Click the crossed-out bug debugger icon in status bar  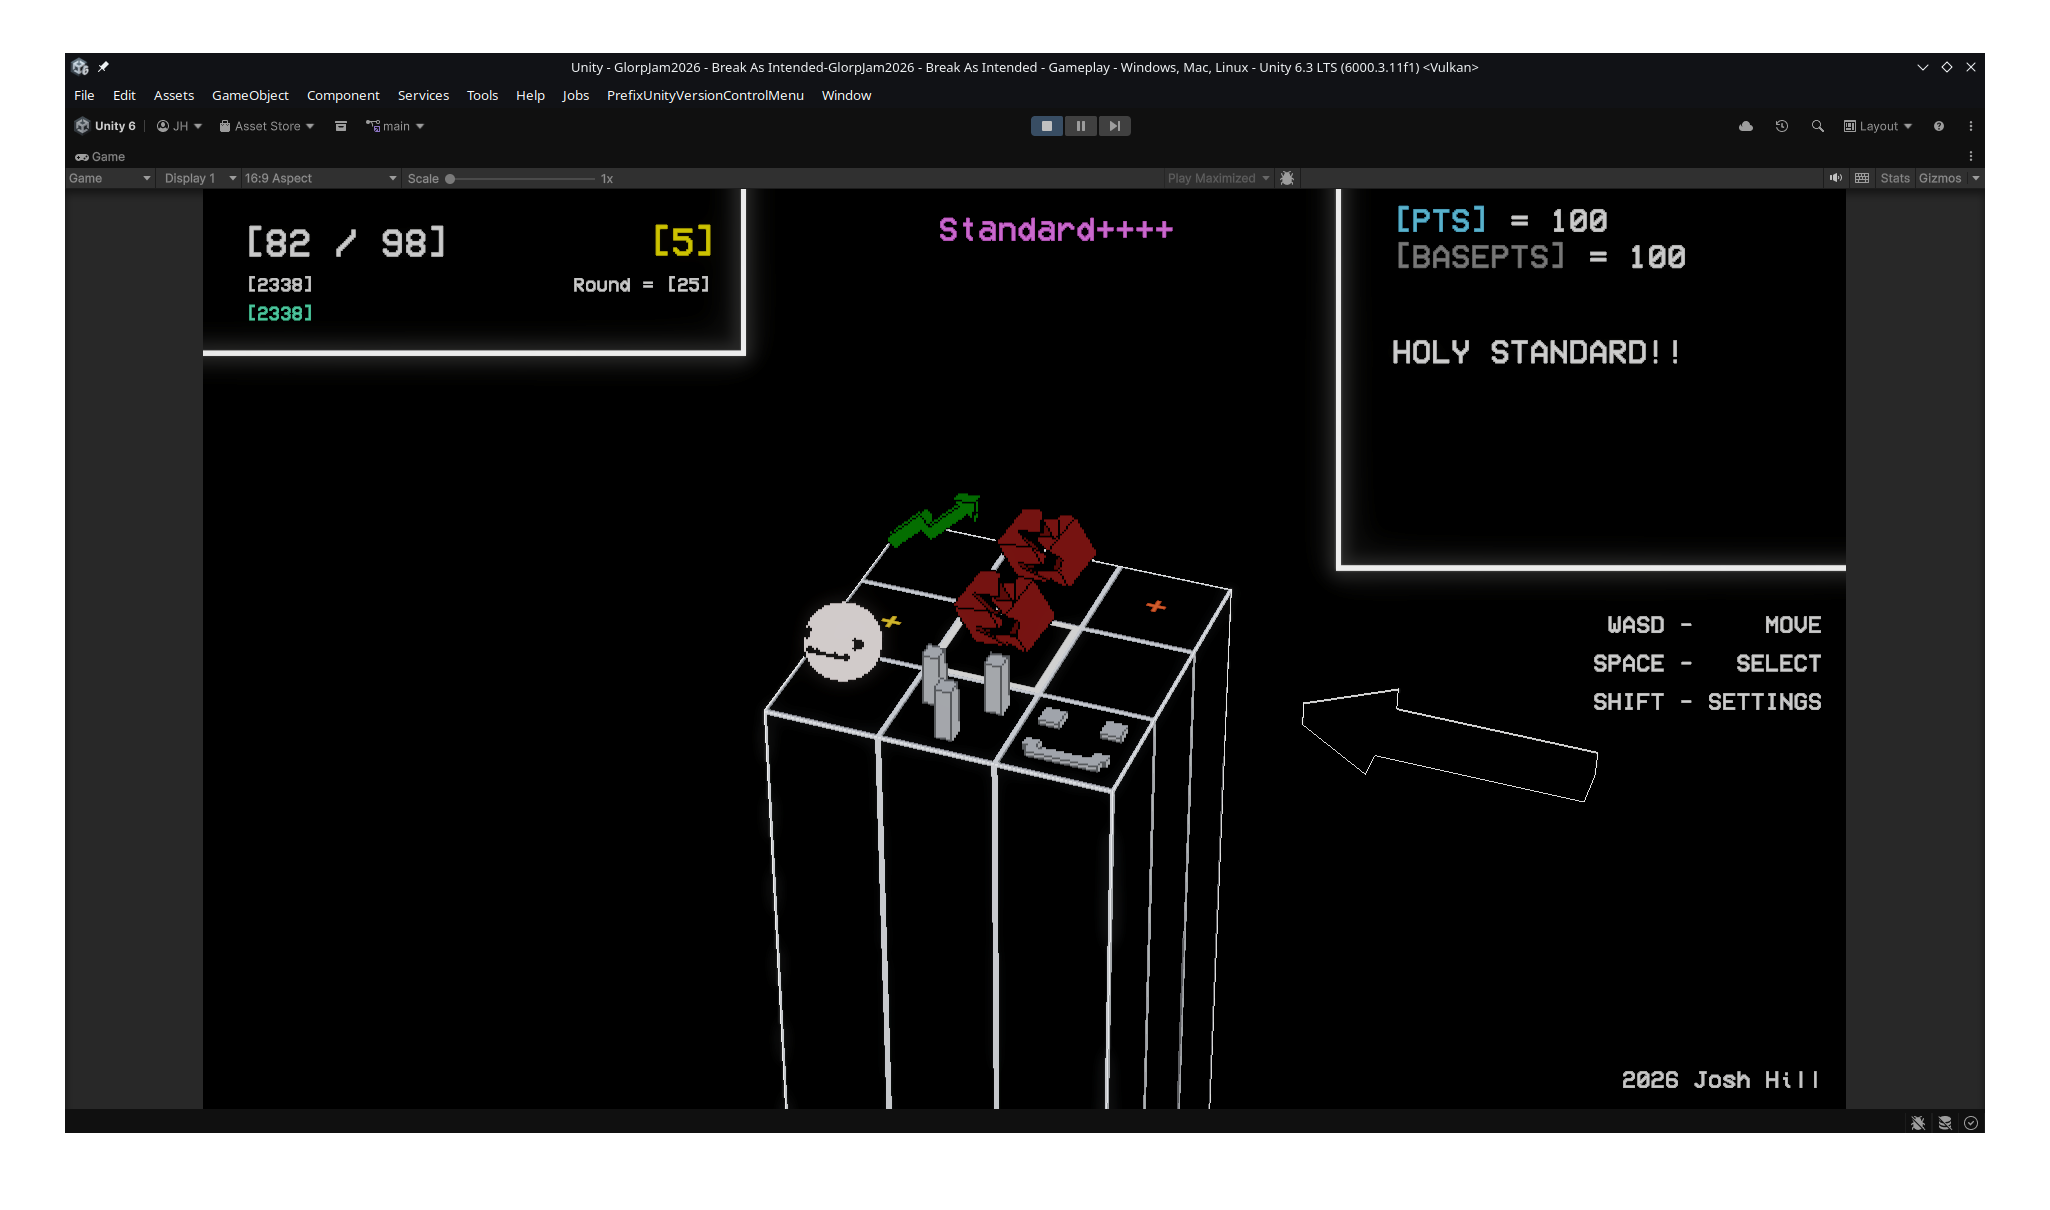tap(1917, 1123)
